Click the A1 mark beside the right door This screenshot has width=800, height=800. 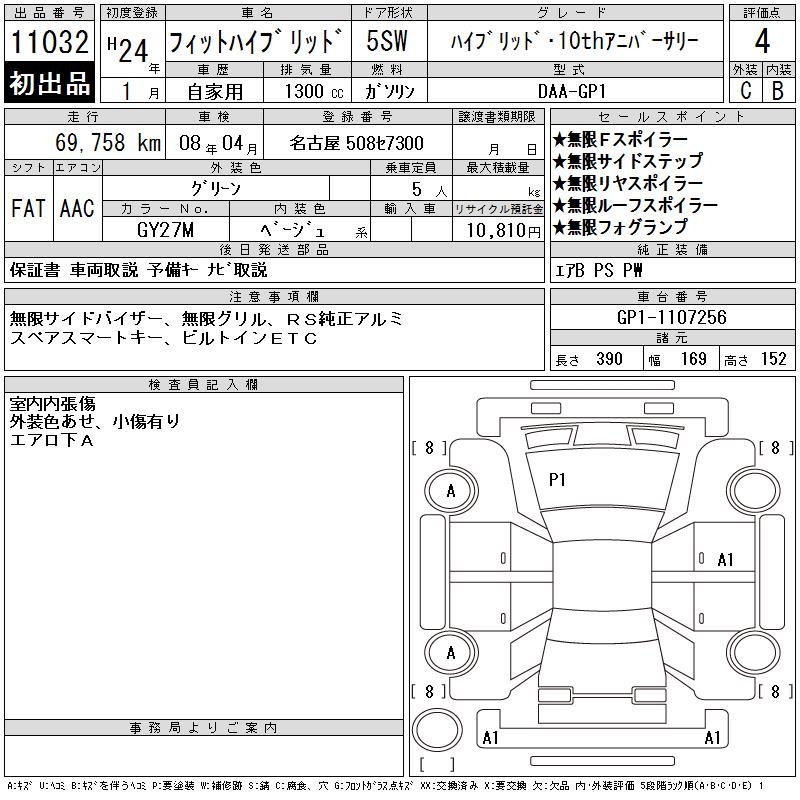click(725, 560)
